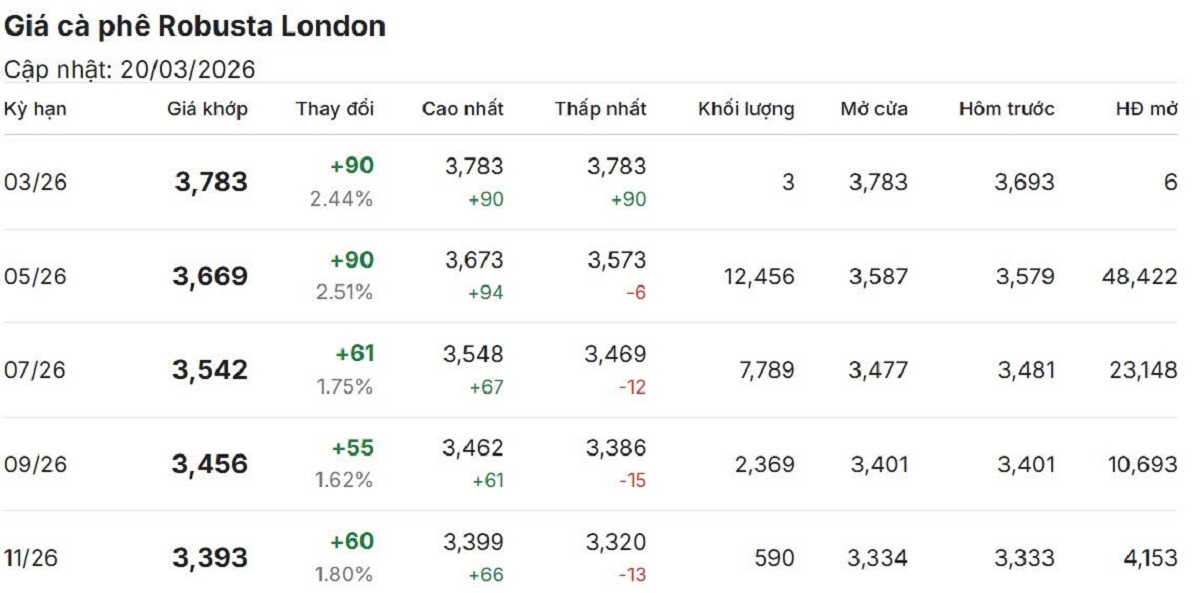Select the Cao nhất column header
Image resolution: width=1200 pixels, height=593 pixels.
463,109
